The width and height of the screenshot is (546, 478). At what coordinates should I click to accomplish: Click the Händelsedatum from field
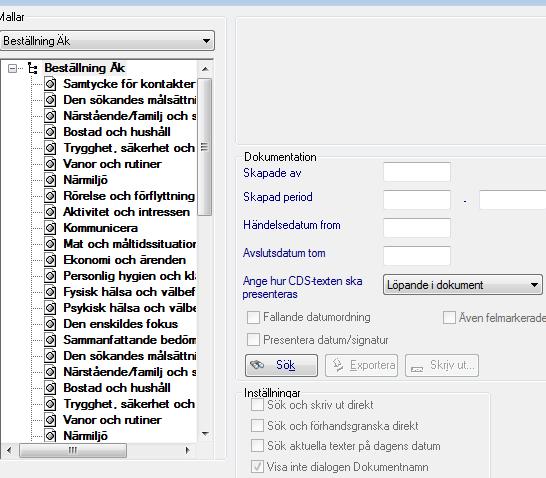(417, 228)
